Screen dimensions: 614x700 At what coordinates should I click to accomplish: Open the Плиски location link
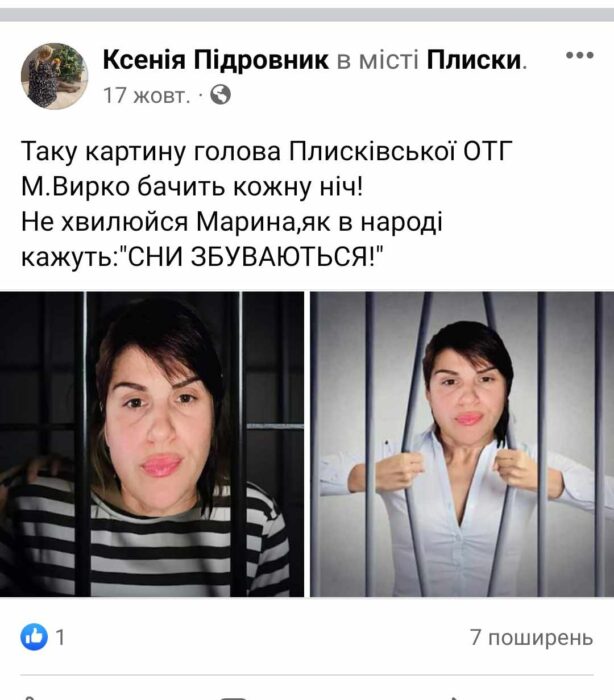point(474,60)
